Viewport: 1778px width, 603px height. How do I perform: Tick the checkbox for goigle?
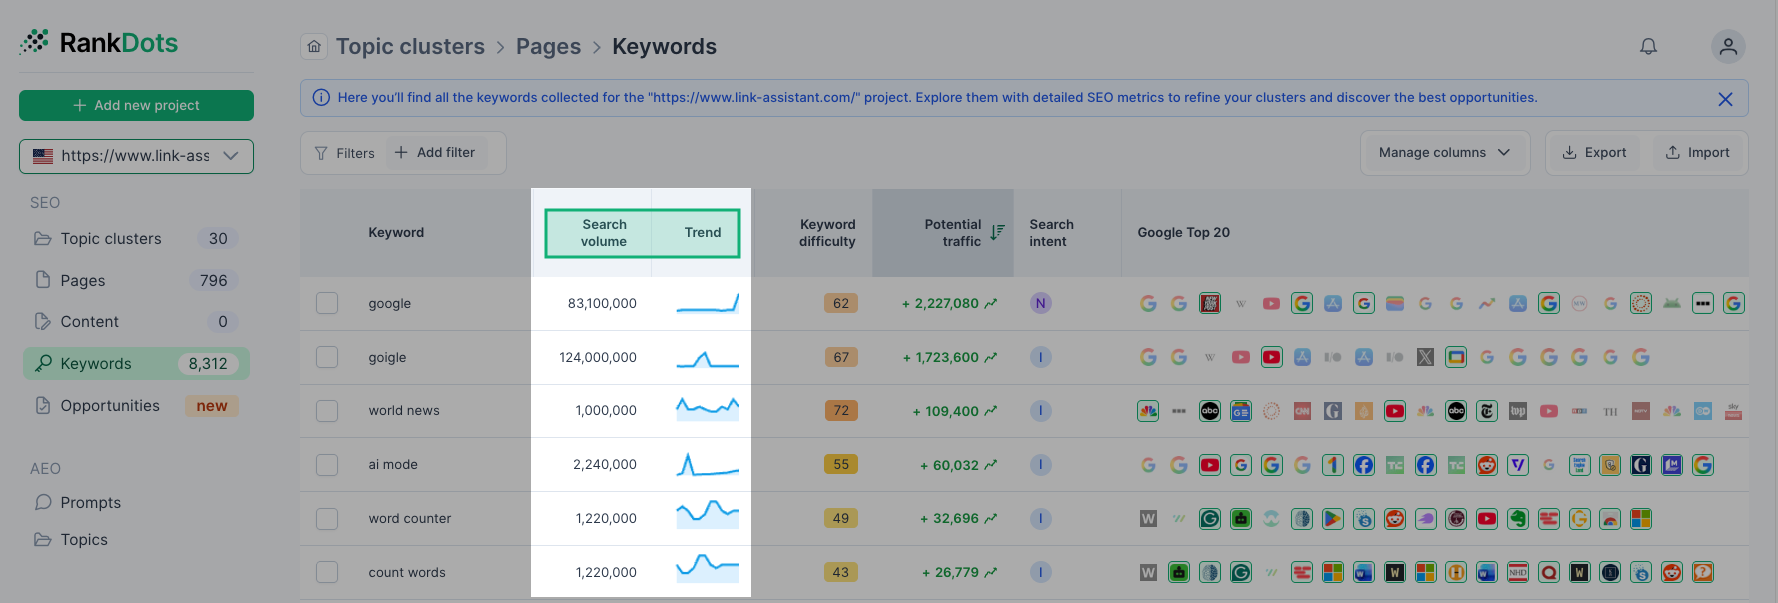coord(327,357)
